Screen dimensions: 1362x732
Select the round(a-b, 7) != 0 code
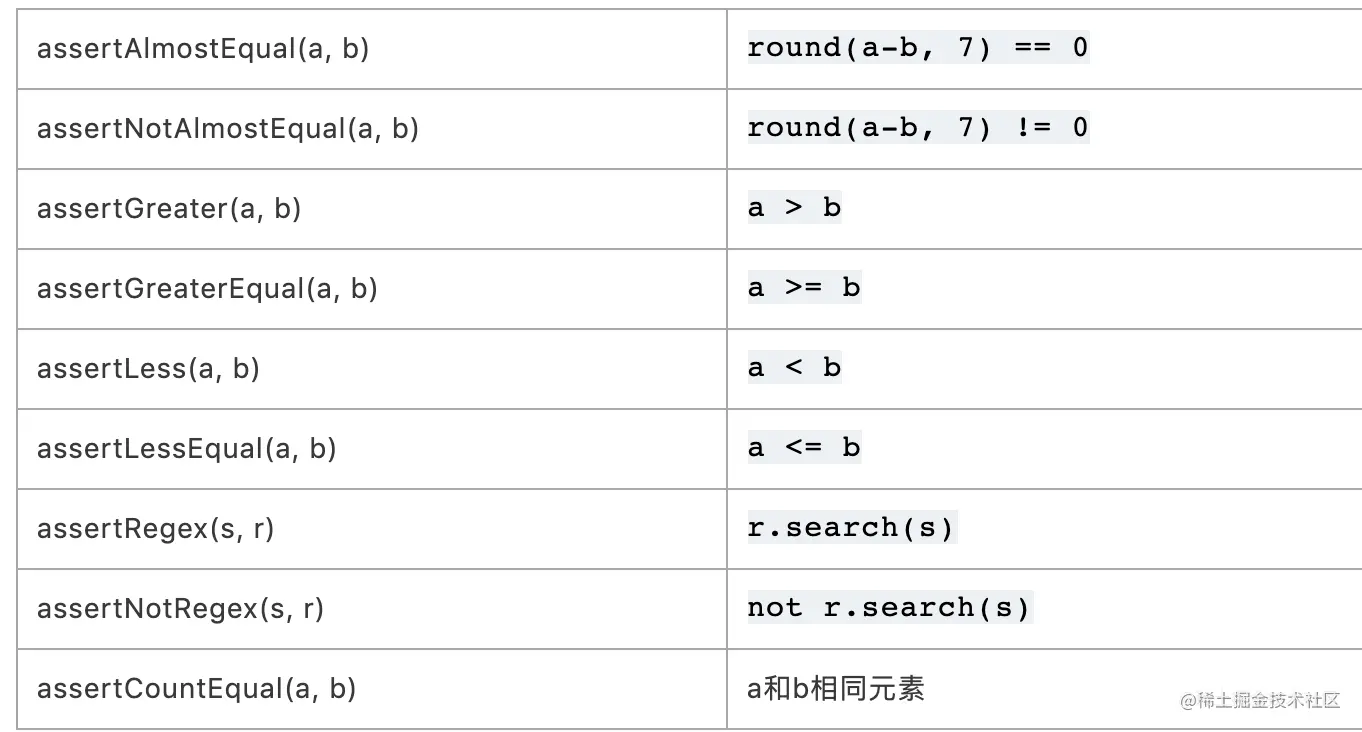[x=917, y=127]
